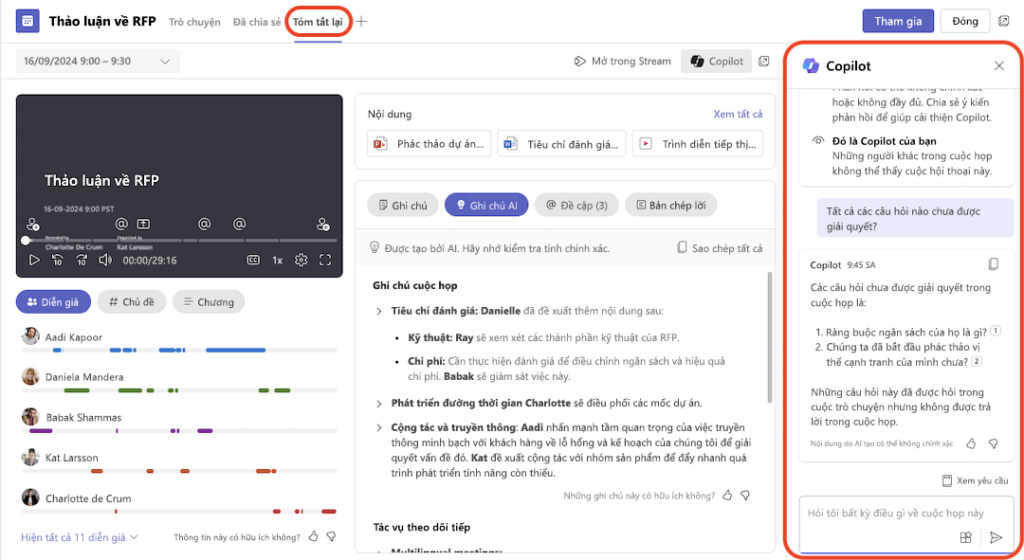Expand Hiện tất cả 11 diễn giả

[79, 537]
